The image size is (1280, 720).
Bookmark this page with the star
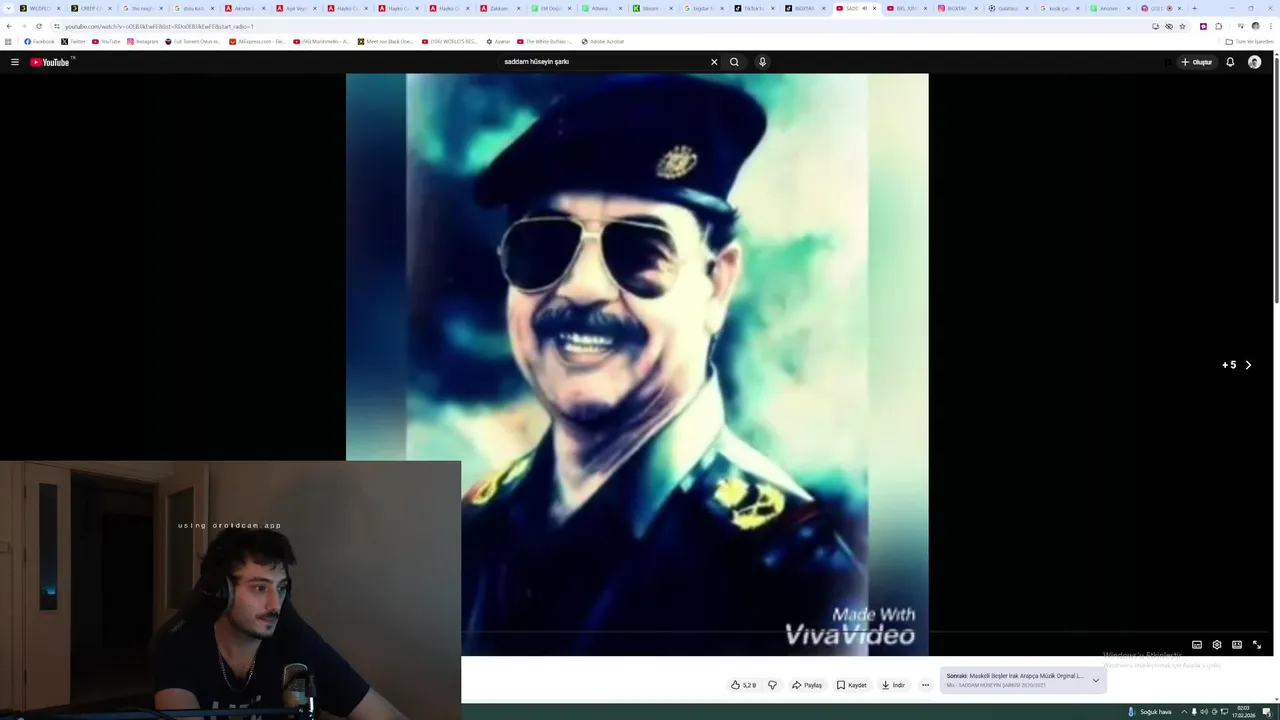pos(1182,26)
